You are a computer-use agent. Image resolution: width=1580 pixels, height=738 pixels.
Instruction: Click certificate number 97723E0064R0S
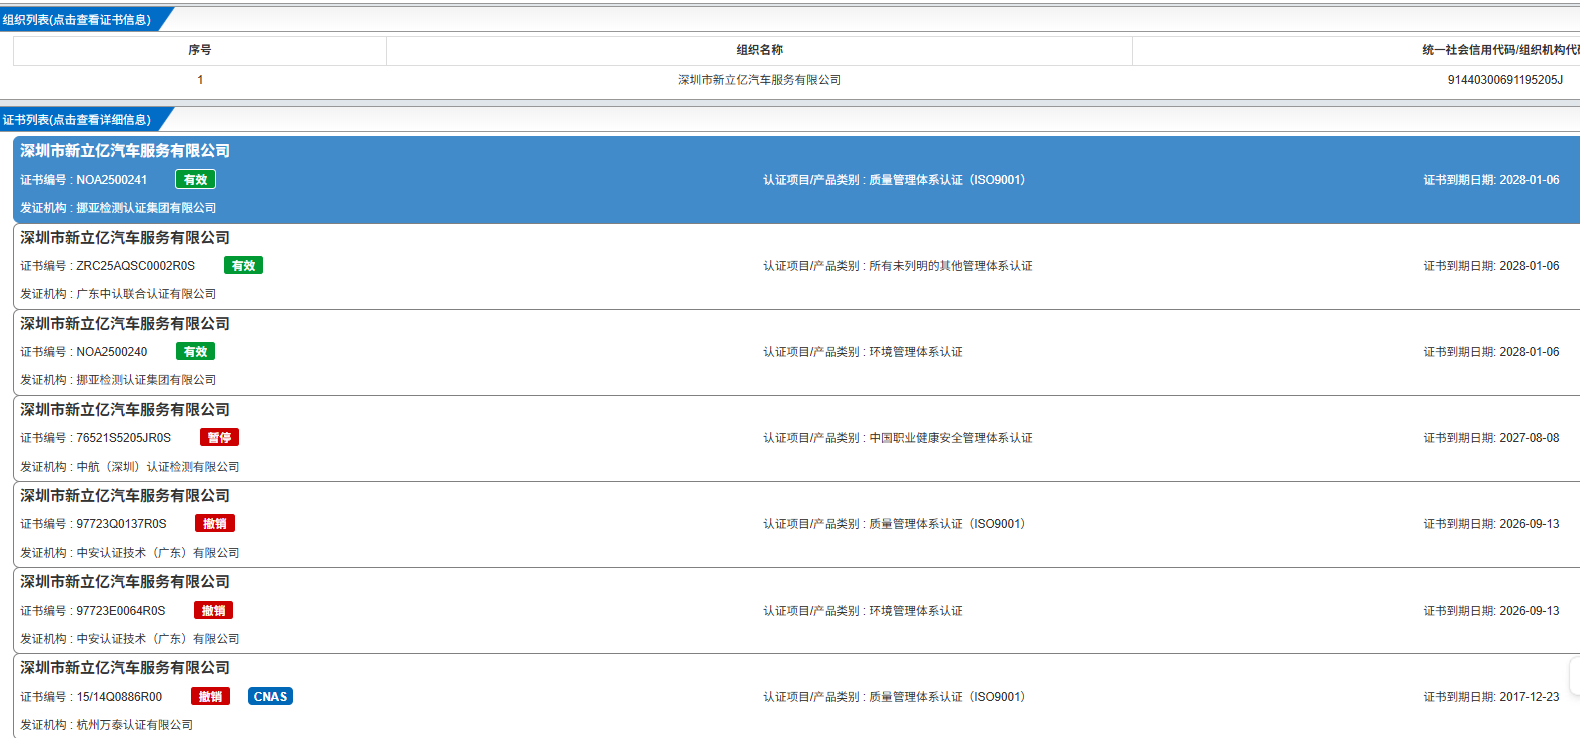click(x=121, y=611)
